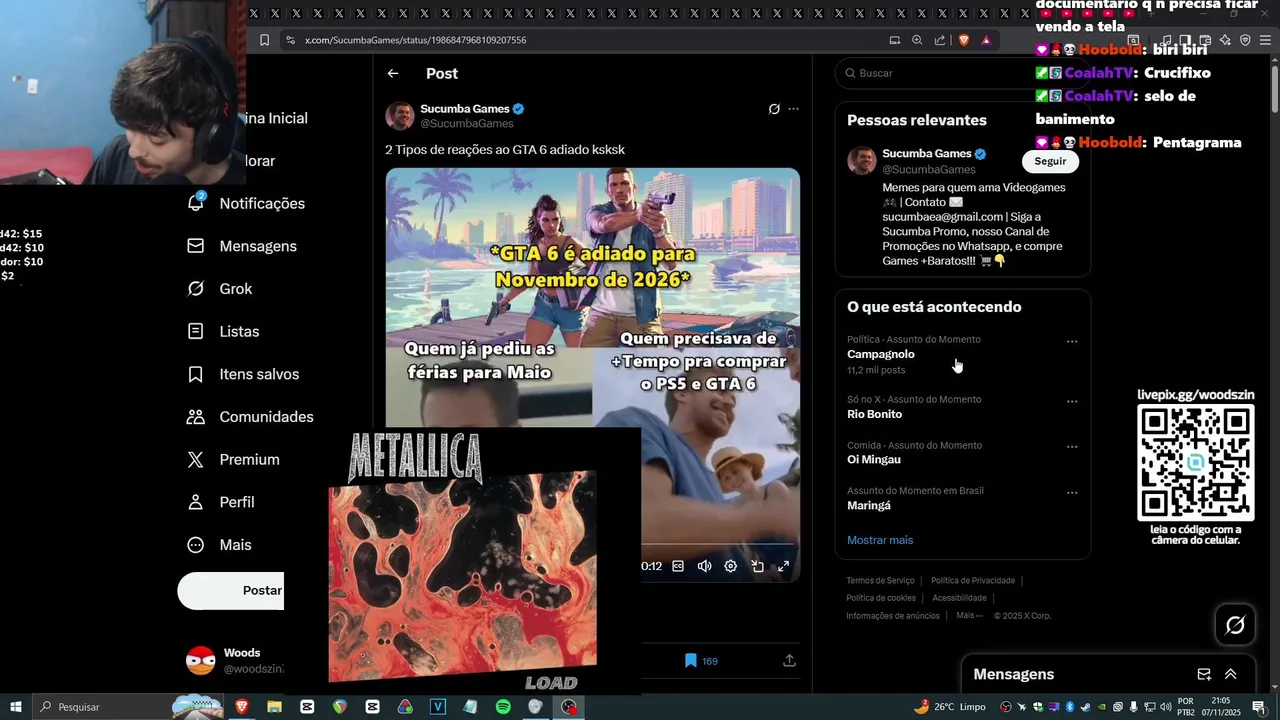The height and width of the screenshot is (720, 1280).
Task: Open Listas in sidebar
Action: click(223, 331)
